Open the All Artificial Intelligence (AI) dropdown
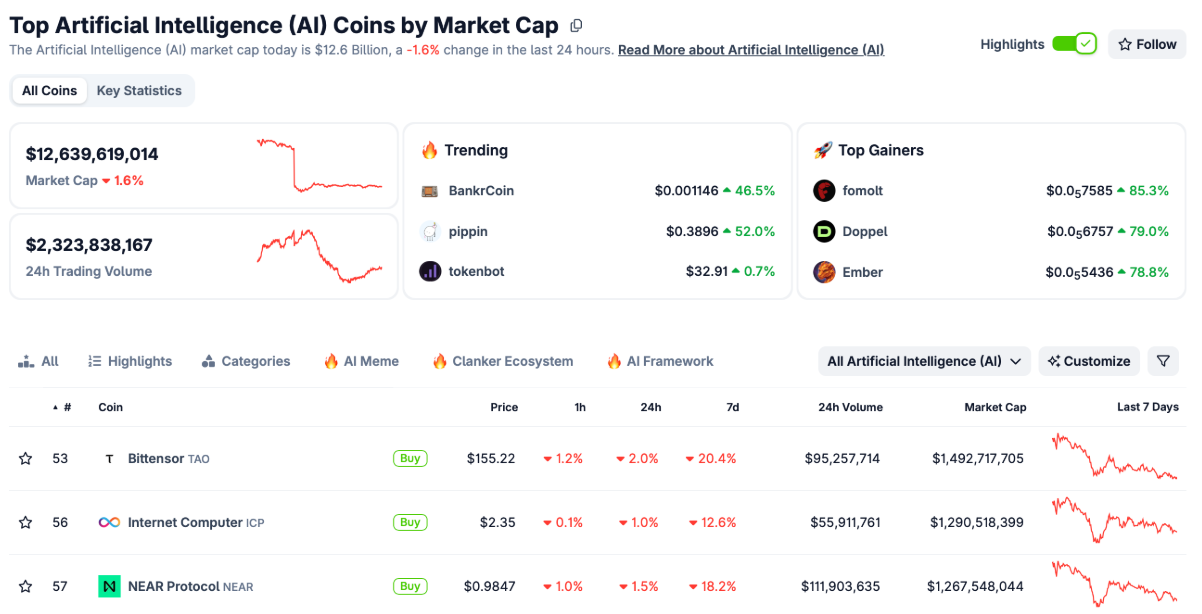The image size is (1202, 614). (x=922, y=361)
